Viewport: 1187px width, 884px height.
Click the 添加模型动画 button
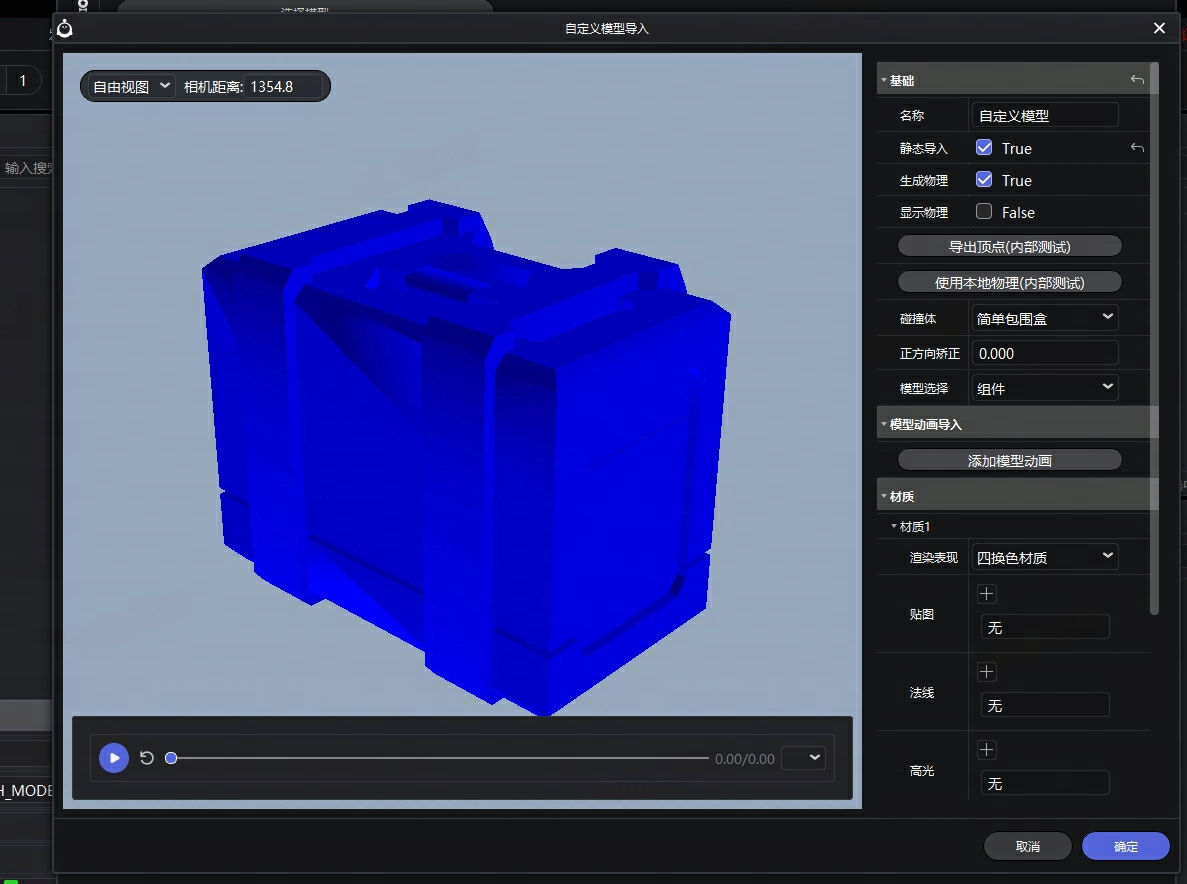1009,460
